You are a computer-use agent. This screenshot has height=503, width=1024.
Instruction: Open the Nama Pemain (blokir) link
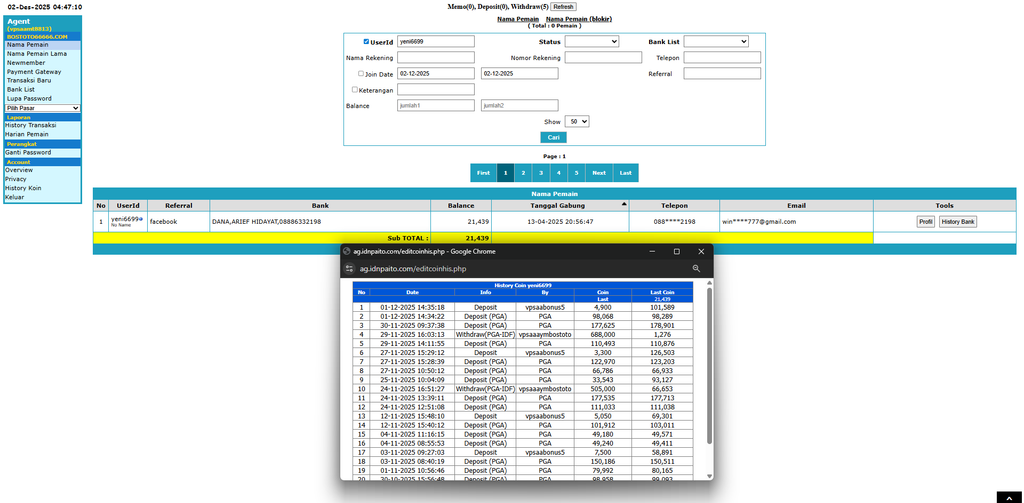[x=579, y=19]
